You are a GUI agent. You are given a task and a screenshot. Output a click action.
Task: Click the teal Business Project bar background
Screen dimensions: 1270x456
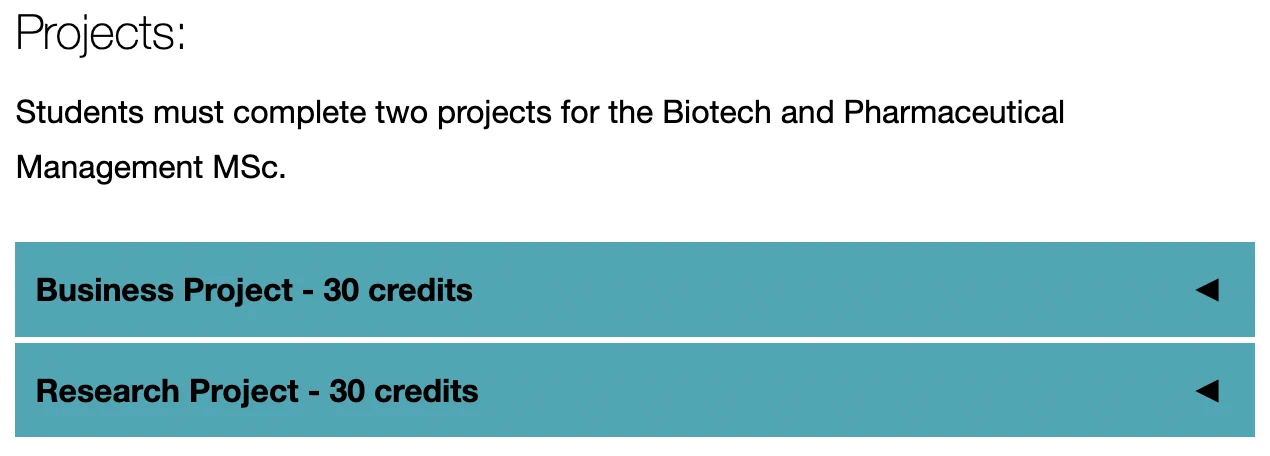pyautogui.click(x=800, y=290)
